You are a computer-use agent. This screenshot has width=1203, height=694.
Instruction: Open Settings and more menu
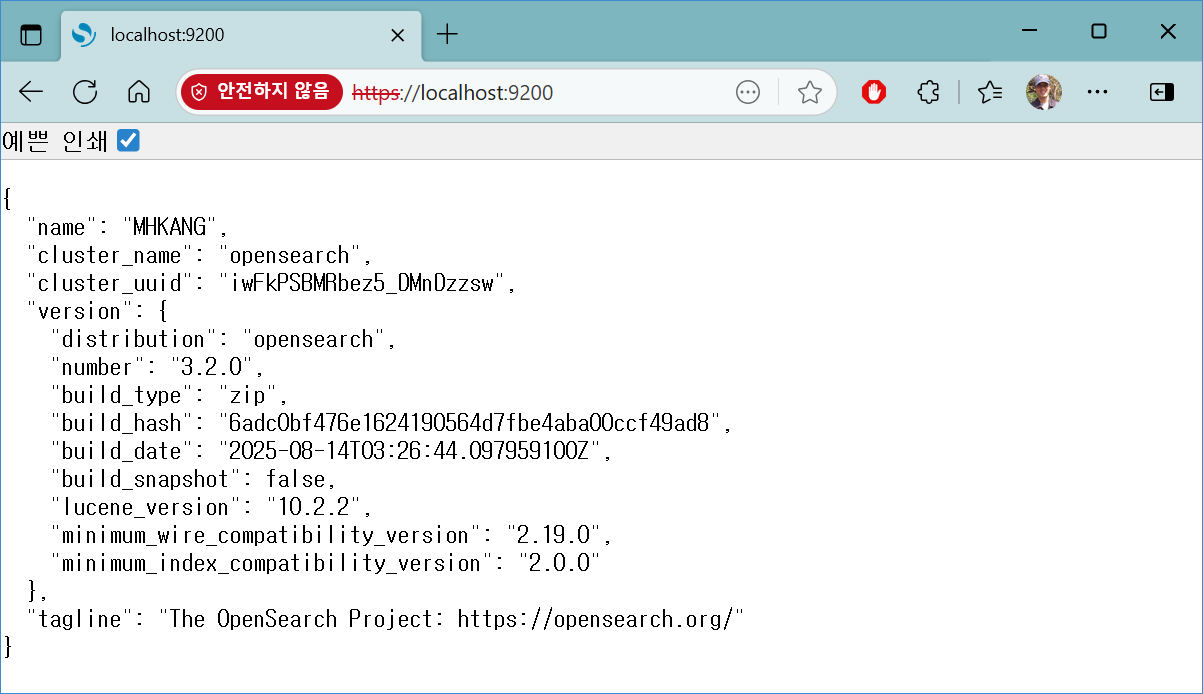pyautogui.click(x=1097, y=92)
